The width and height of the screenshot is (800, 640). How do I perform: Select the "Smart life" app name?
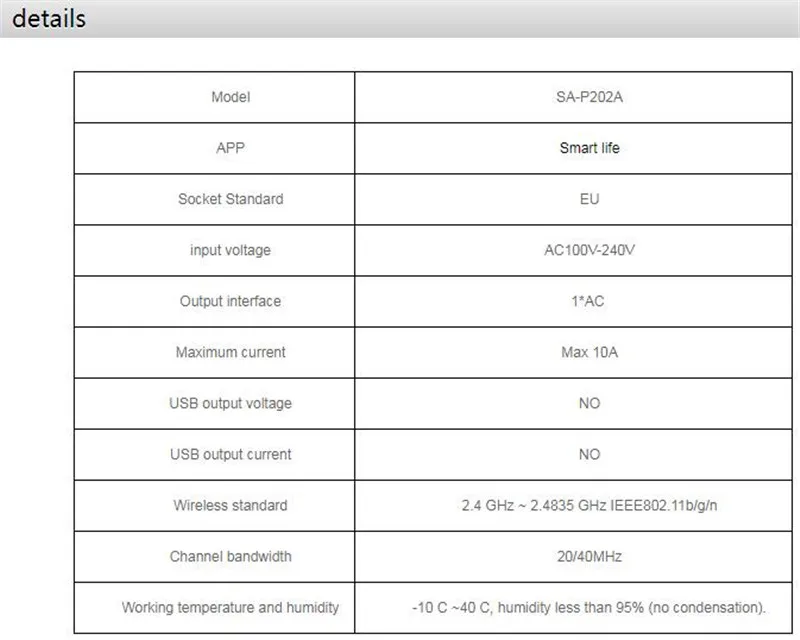click(589, 148)
